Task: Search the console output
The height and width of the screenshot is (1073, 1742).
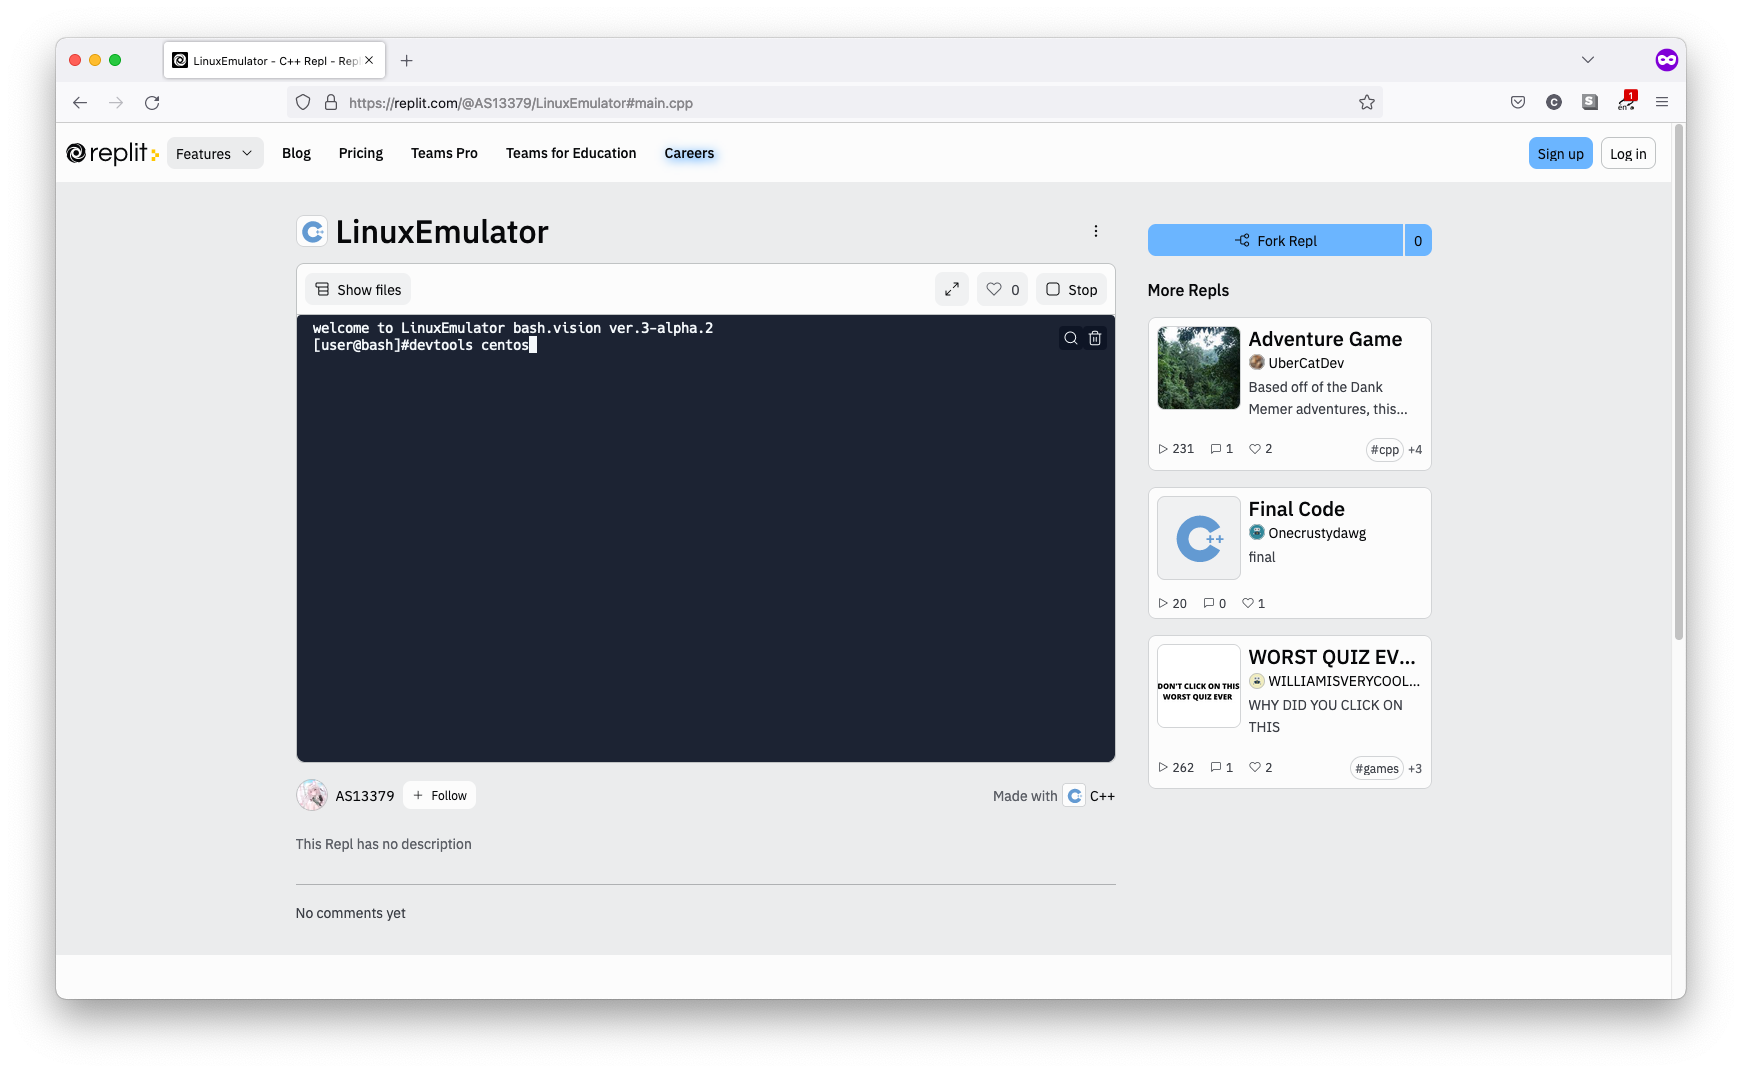Action: pyautogui.click(x=1071, y=338)
